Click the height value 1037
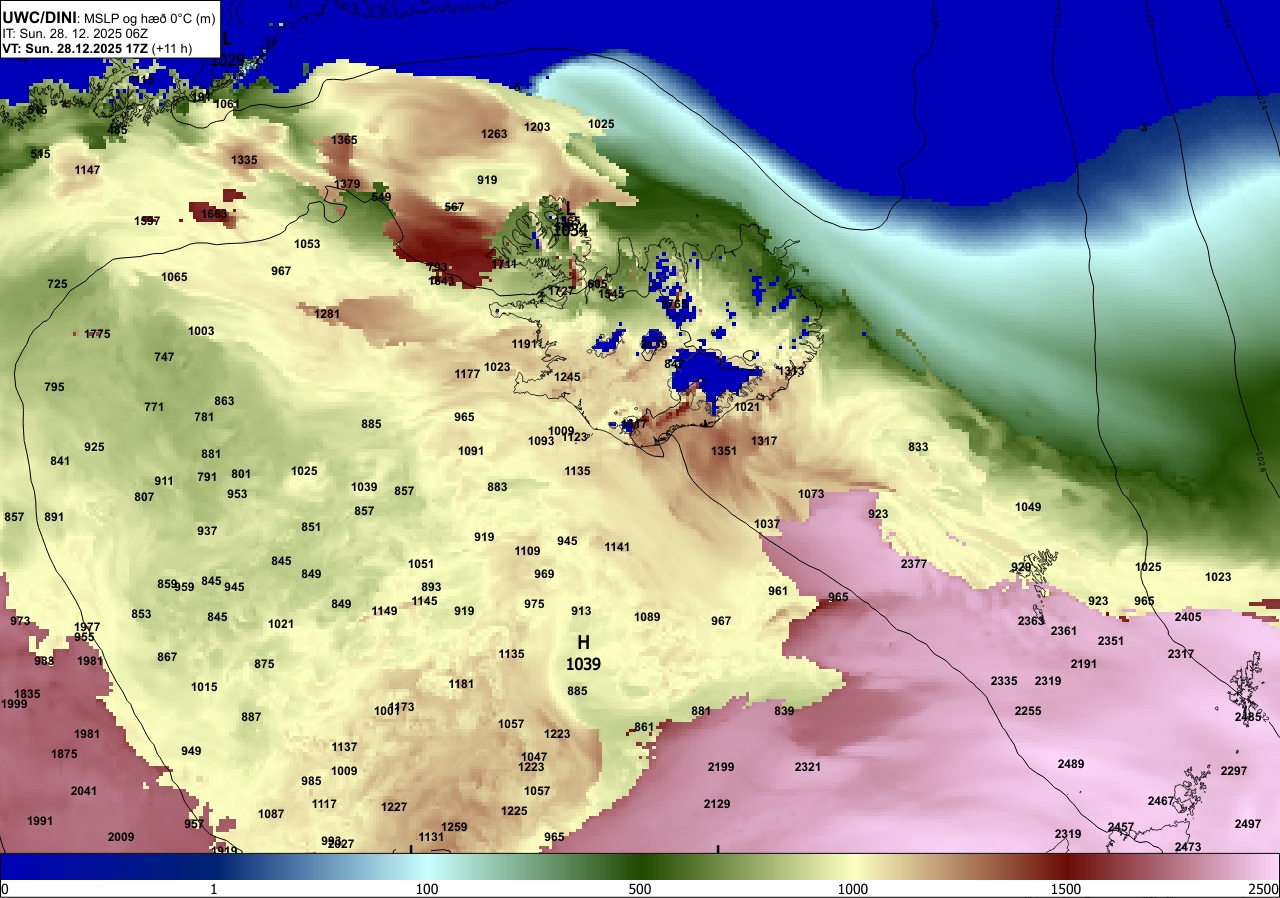Screen dimensions: 1280x898 click(x=767, y=524)
